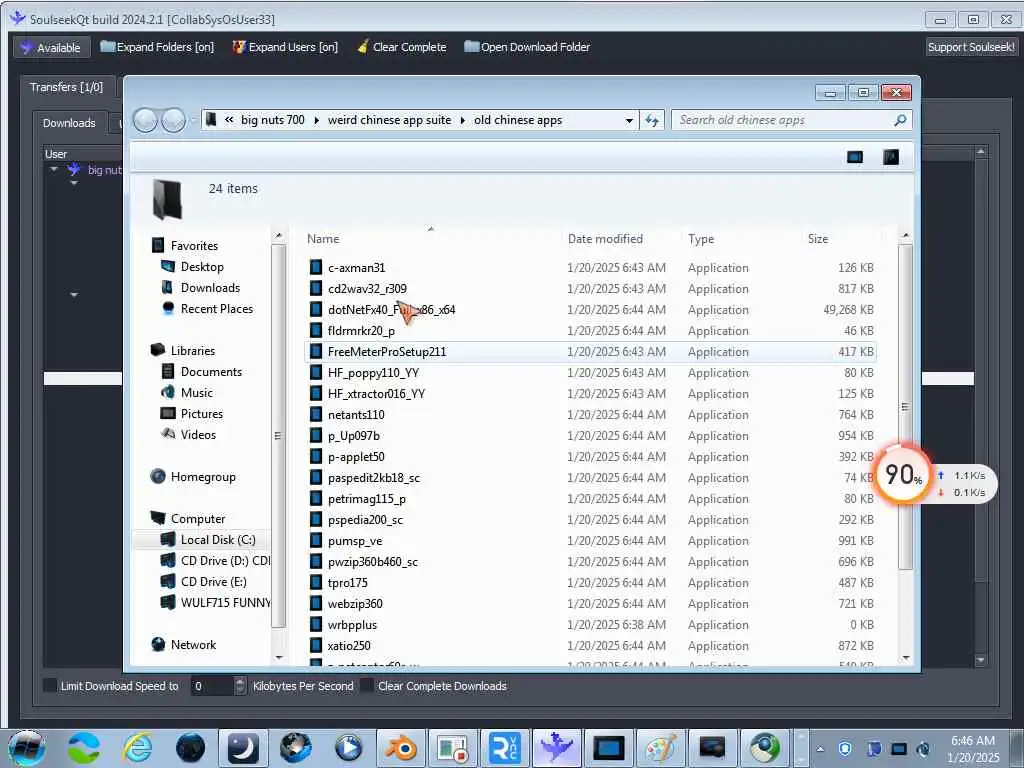This screenshot has height=768, width=1024.
Task: Click the change view icon in Explorer toolbar
Action: tap(855, 157)
